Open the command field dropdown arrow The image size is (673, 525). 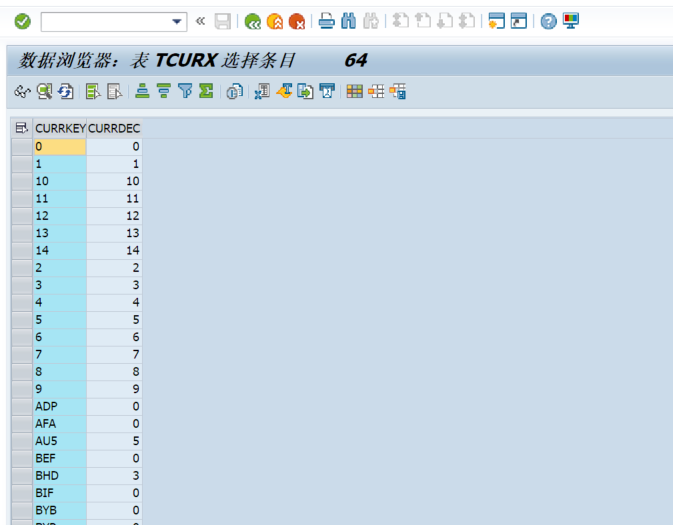pyautogui.click(x=176, y=21)
